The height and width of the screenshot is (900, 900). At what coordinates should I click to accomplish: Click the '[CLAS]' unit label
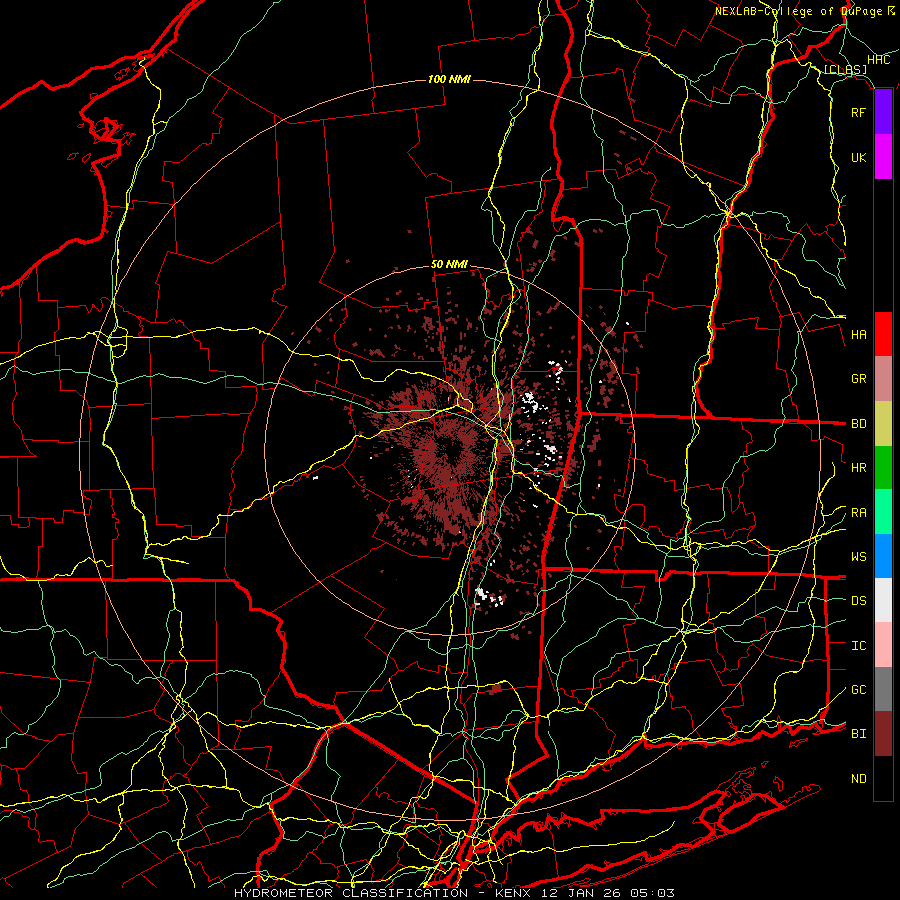click(845, 69)
